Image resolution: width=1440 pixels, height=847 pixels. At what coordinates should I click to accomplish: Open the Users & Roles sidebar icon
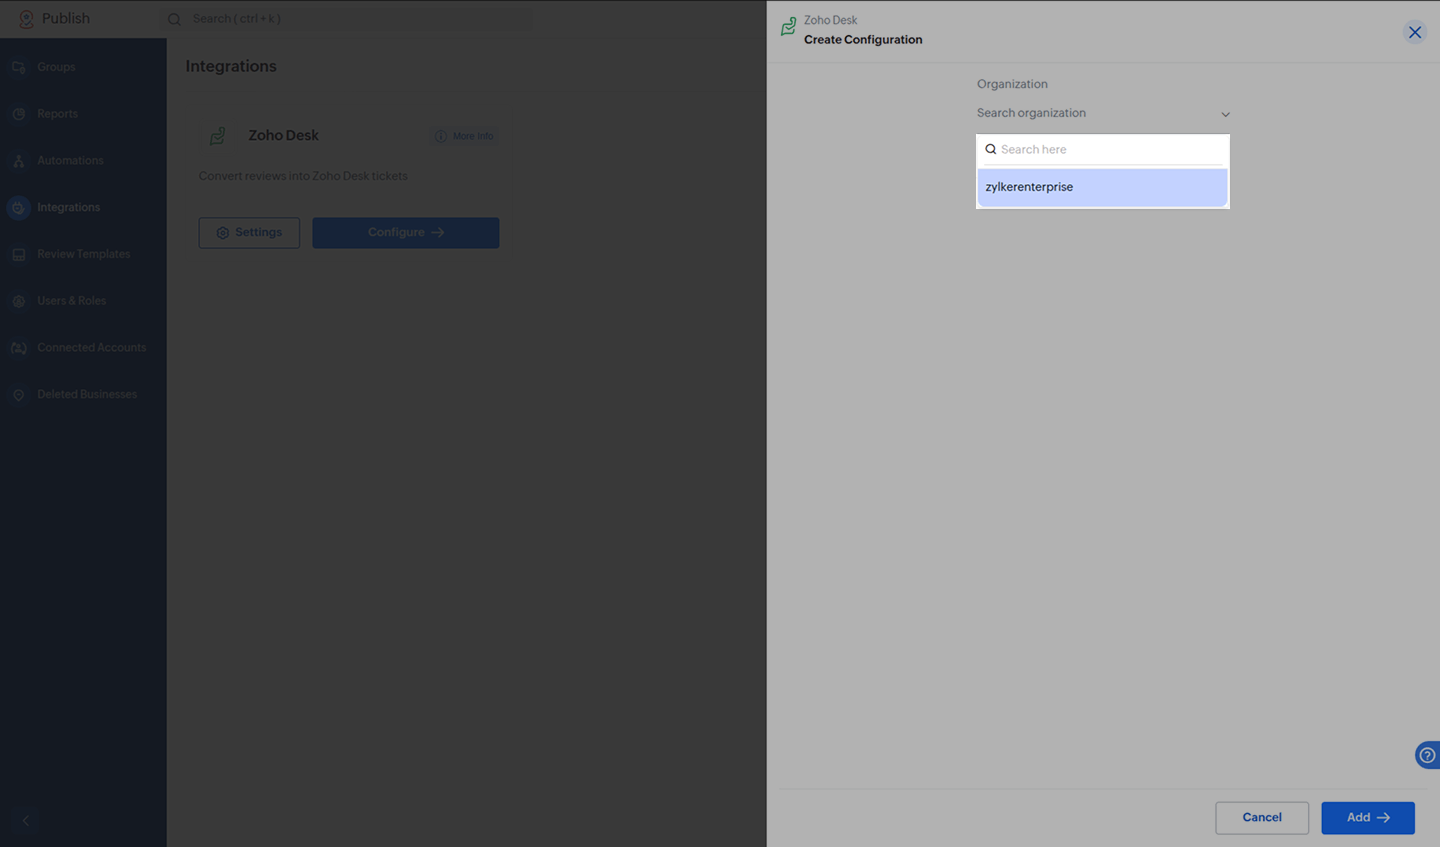coord(19,301)
